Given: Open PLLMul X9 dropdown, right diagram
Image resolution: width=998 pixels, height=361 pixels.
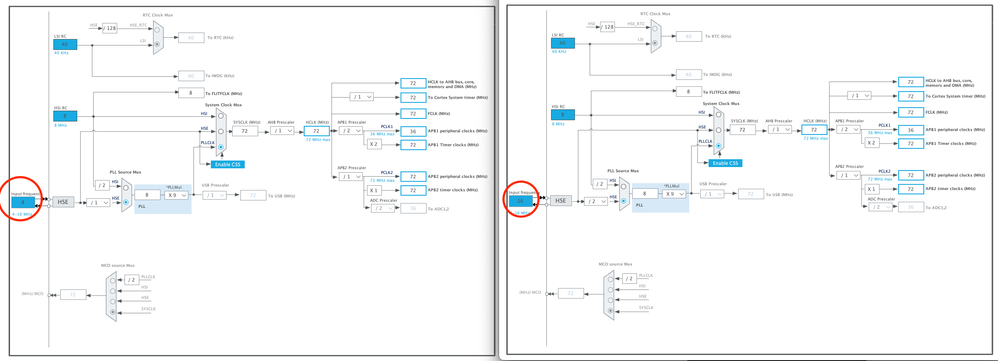Looking at the screenshot, I should pos(673,194).
